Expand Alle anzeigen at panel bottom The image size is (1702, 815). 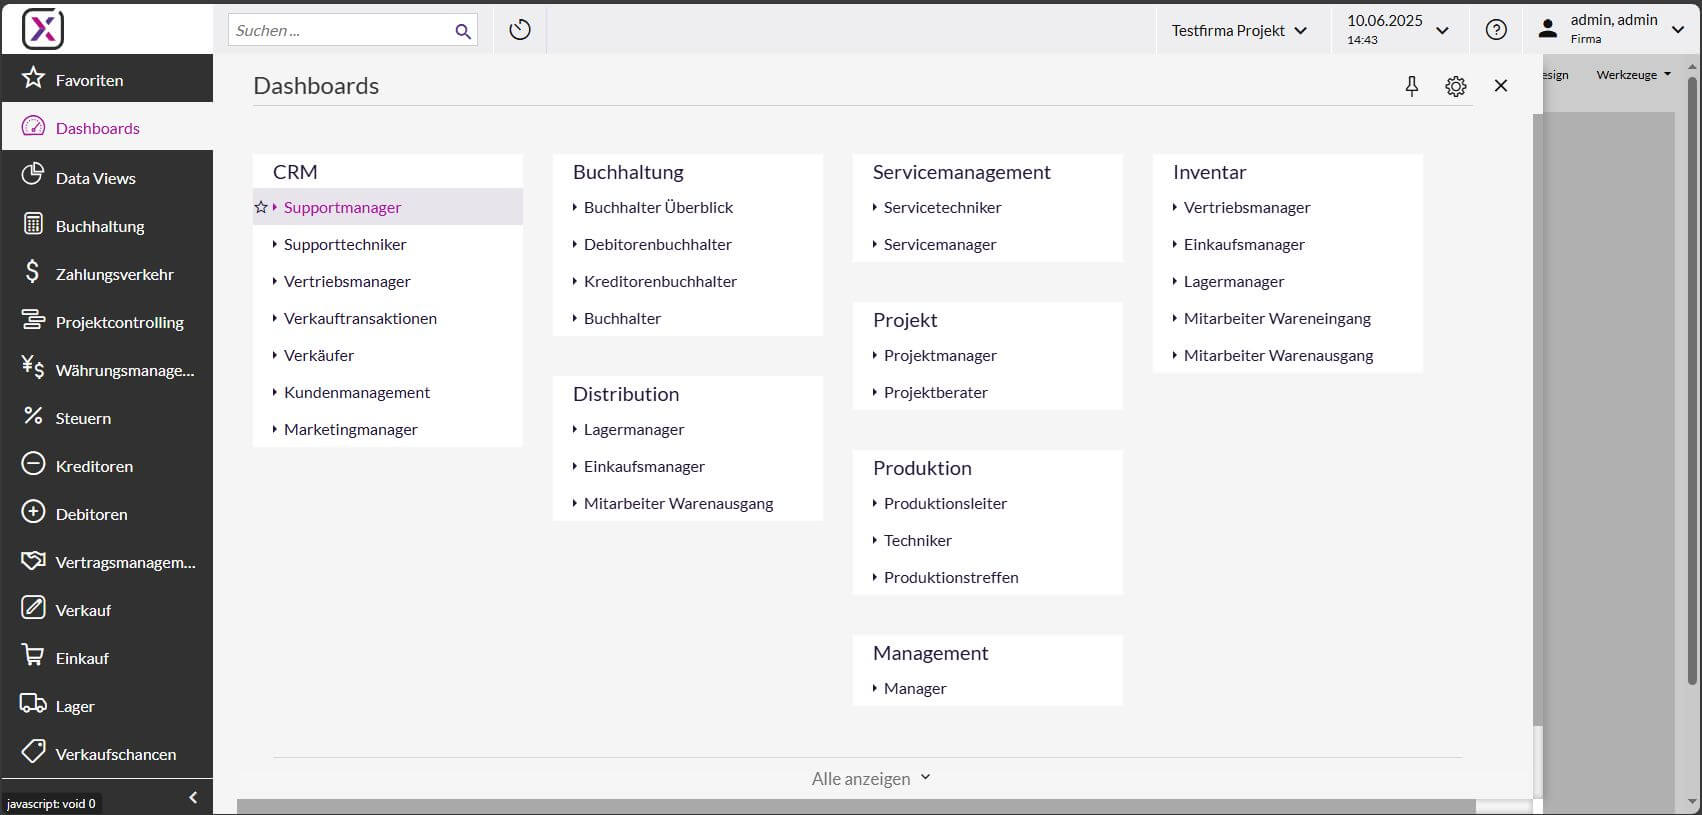(x=870, y=778)
